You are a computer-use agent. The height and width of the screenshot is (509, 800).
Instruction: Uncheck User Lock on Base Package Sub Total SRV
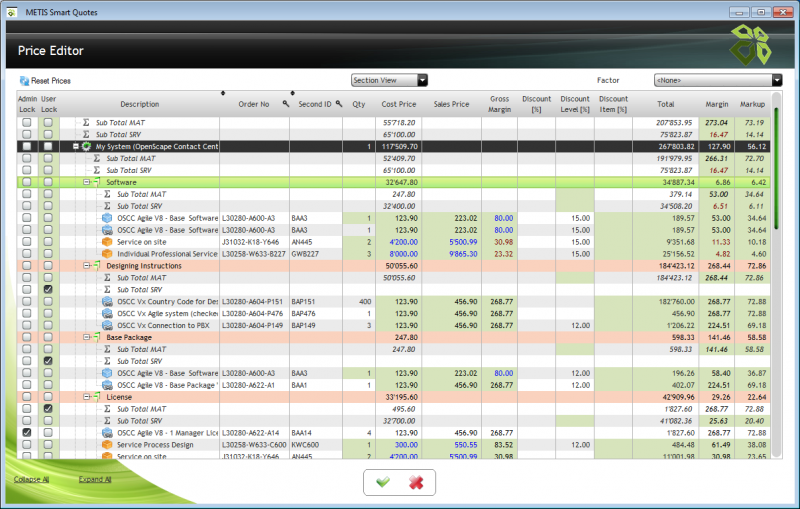[x=48, y=361]
